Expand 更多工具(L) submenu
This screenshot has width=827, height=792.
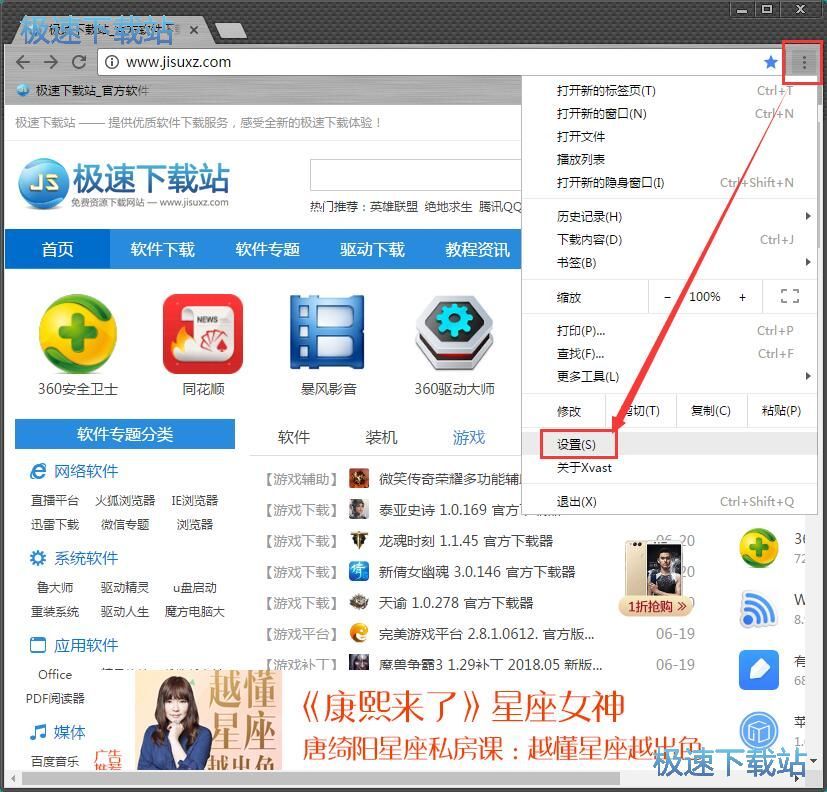click(670, 376)
